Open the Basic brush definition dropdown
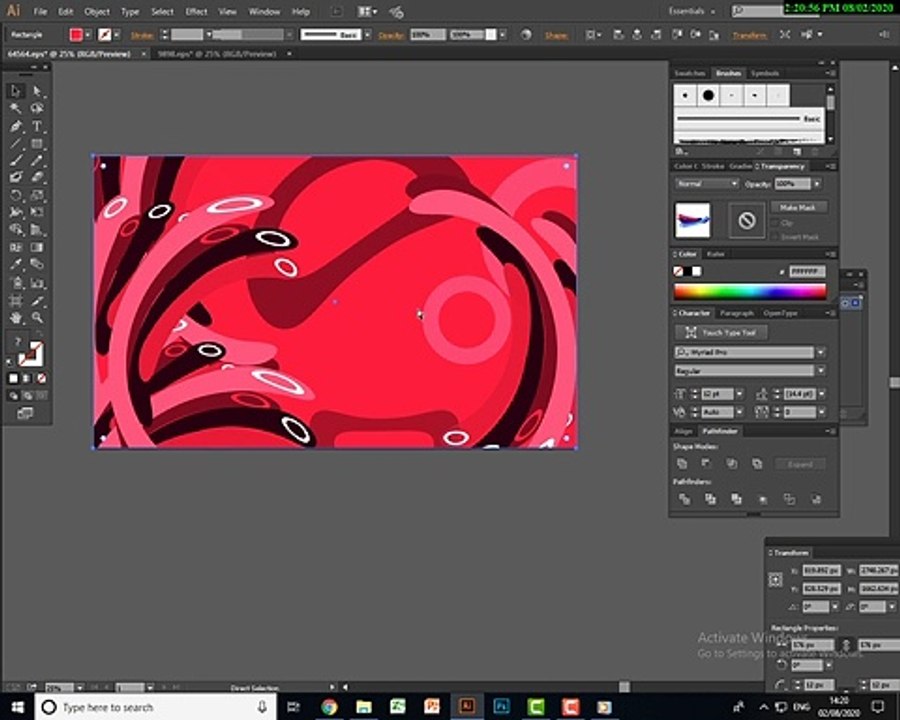Viewport: 900px width, 720px height. [368, 34]
